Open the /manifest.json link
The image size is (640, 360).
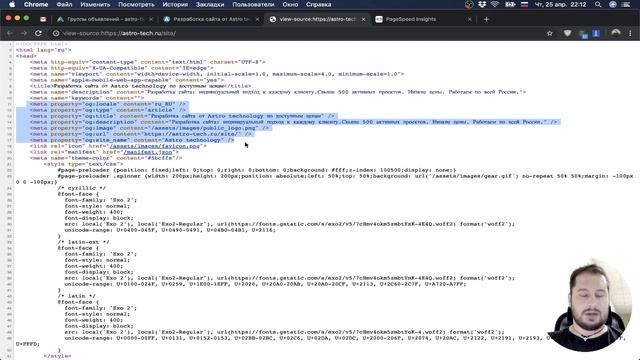tap(148, 152)
